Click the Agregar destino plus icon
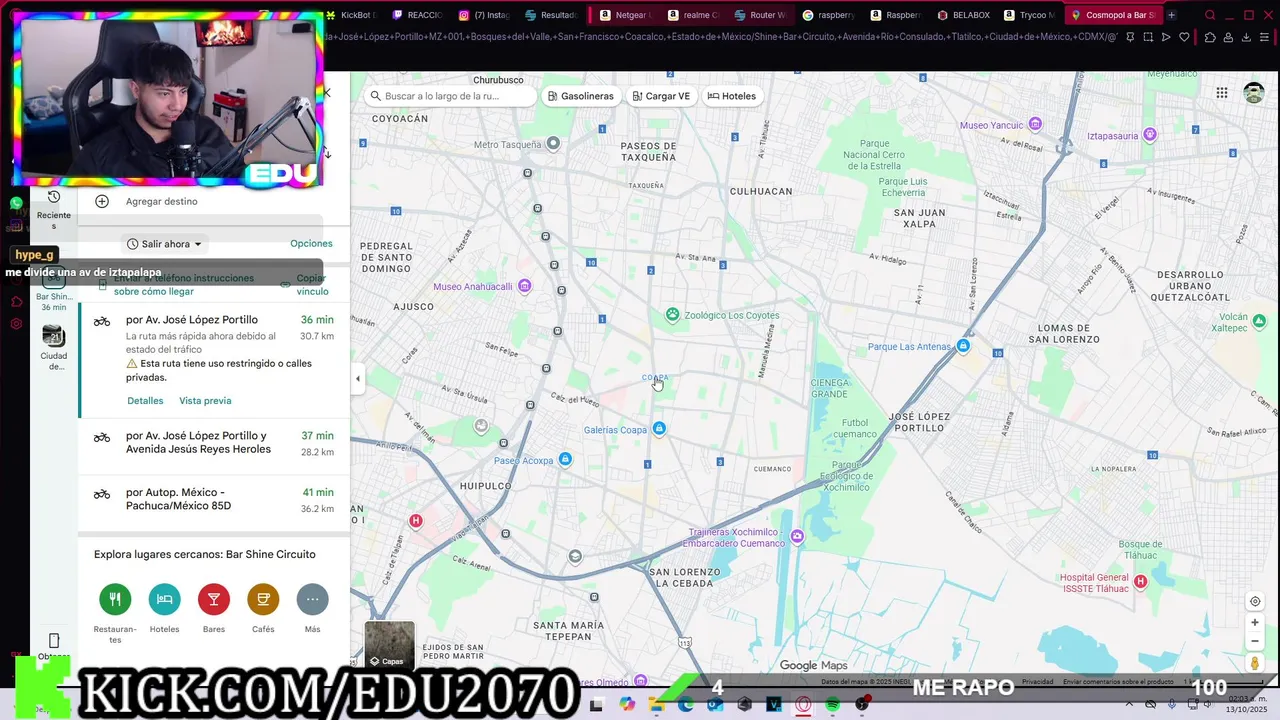The image size is (1280, 720). point(102,201)
